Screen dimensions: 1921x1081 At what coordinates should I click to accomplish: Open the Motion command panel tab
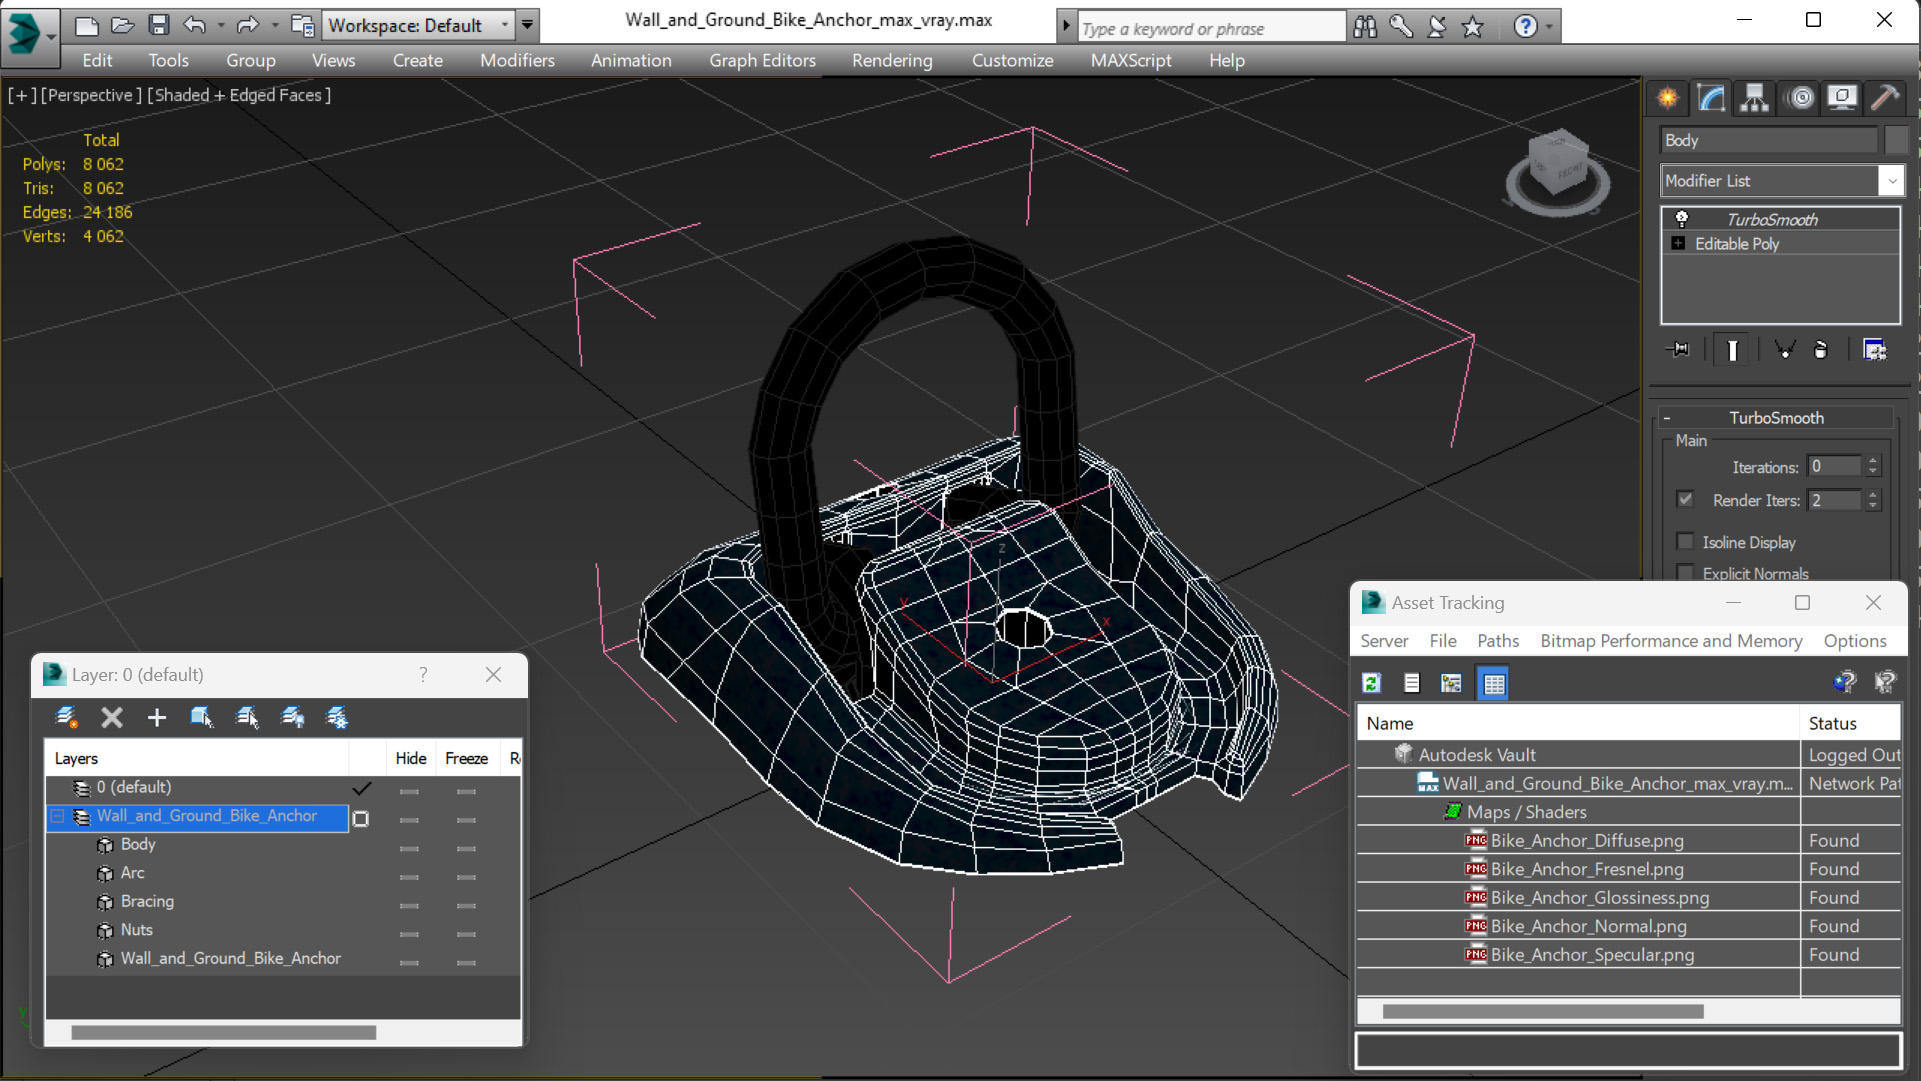tap(1799, 97)
